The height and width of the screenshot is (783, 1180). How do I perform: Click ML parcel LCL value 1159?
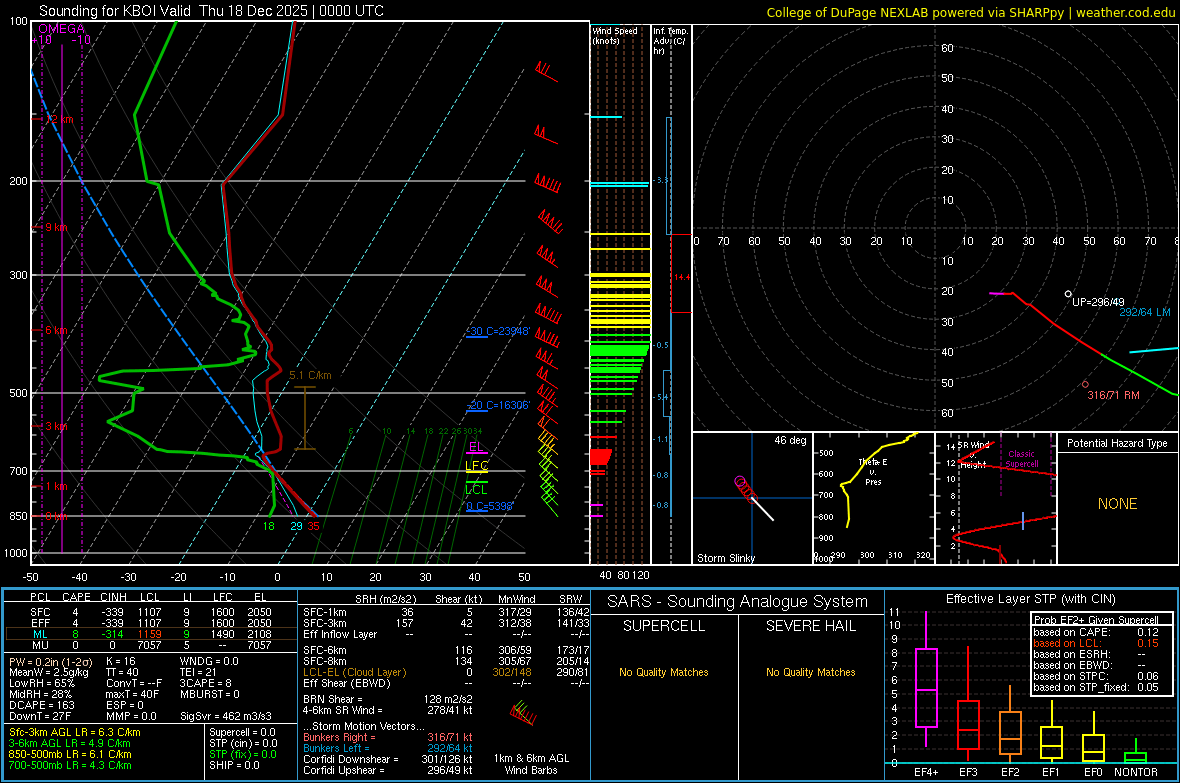(x=149, y=634)
